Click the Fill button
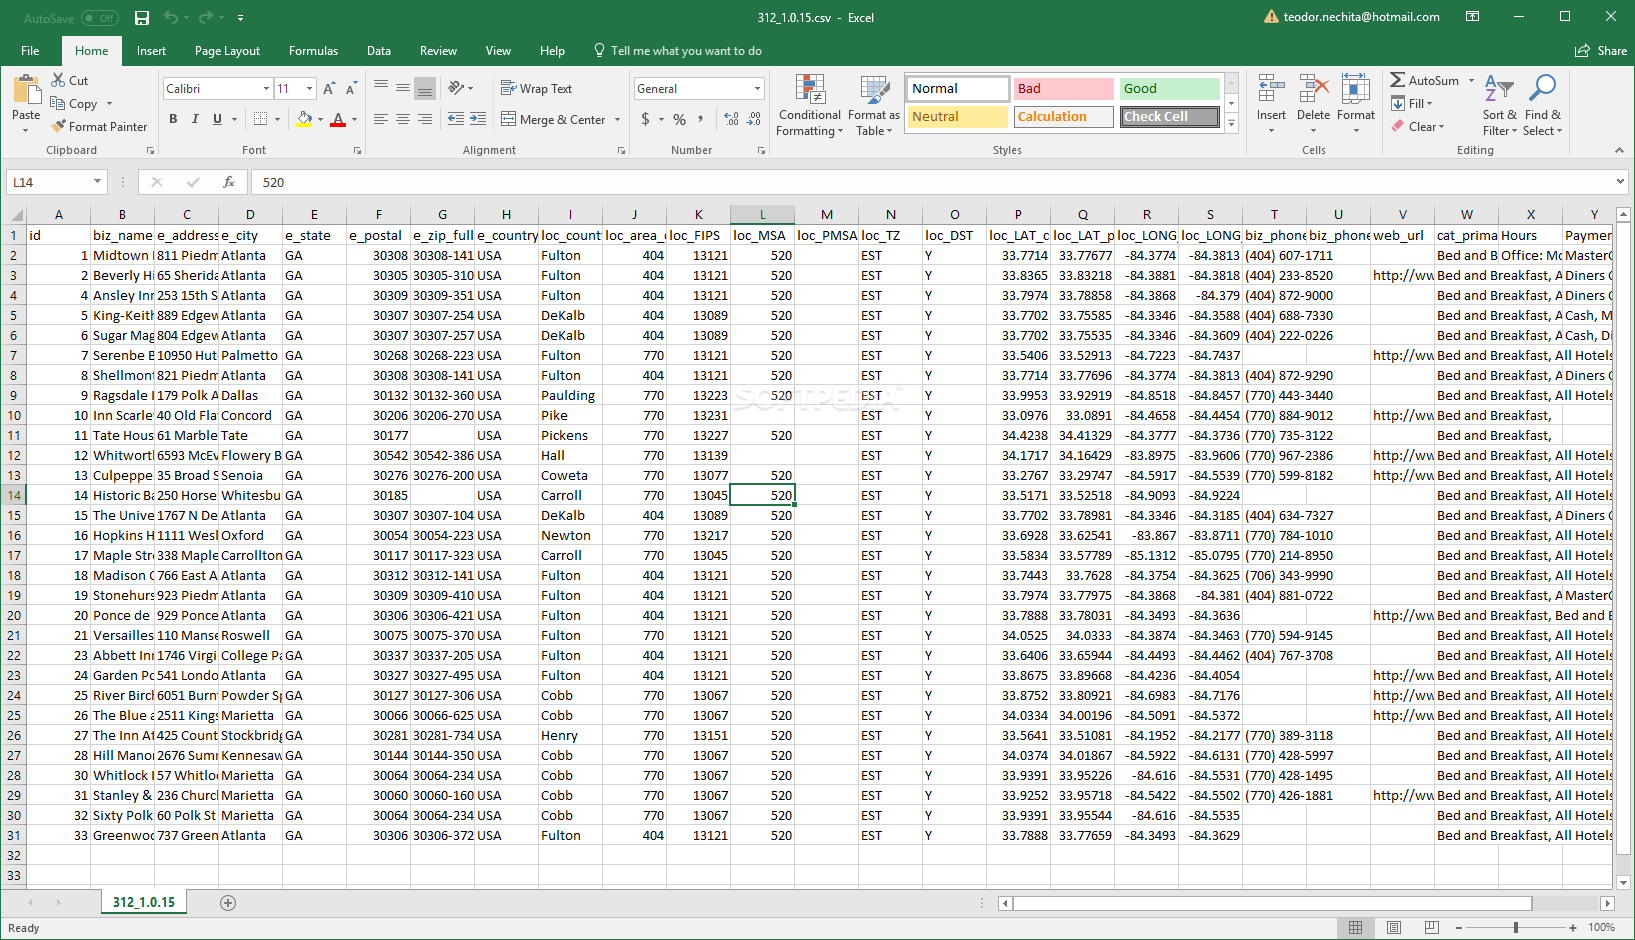The image size is (1635, 940). (1410, 104)
